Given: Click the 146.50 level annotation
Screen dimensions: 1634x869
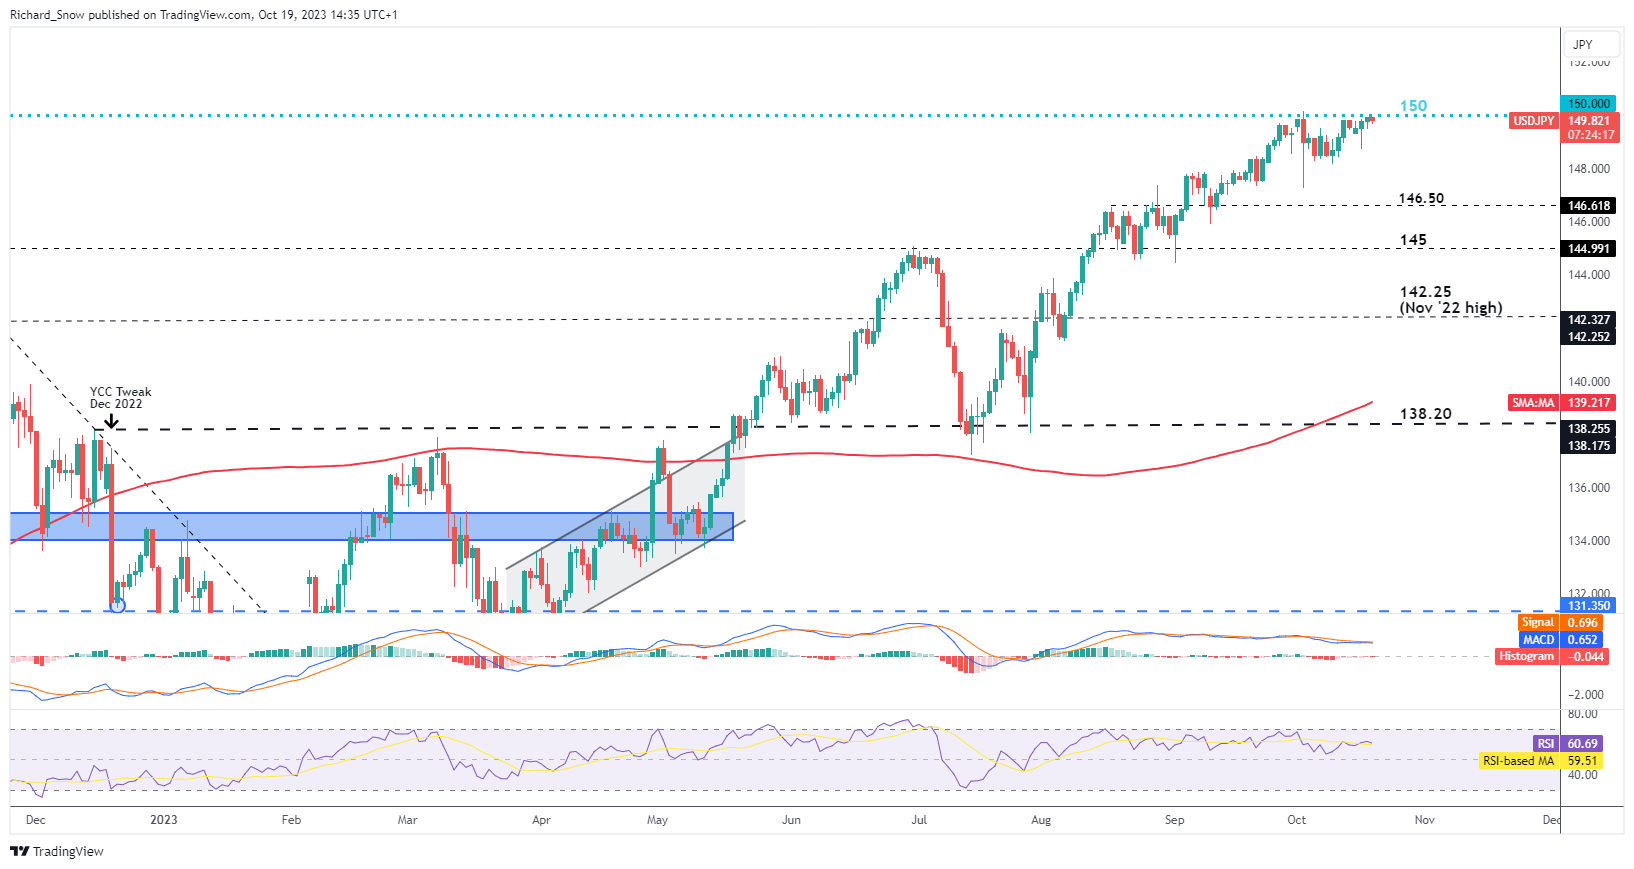Looking at the screenshot, I should click(1421, 198).
